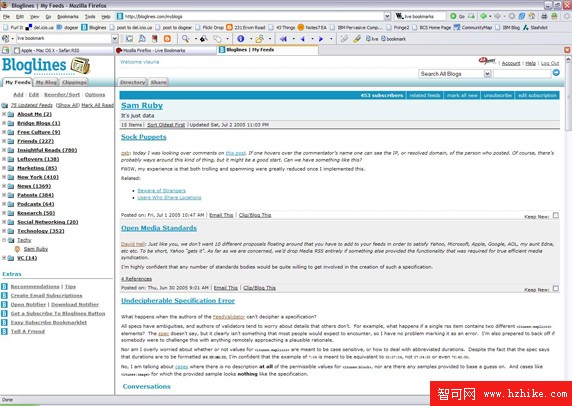This screenshot has width=572, height=406.
Task: Click the orange RSS icon in toolbar
Action: [167, 39]
